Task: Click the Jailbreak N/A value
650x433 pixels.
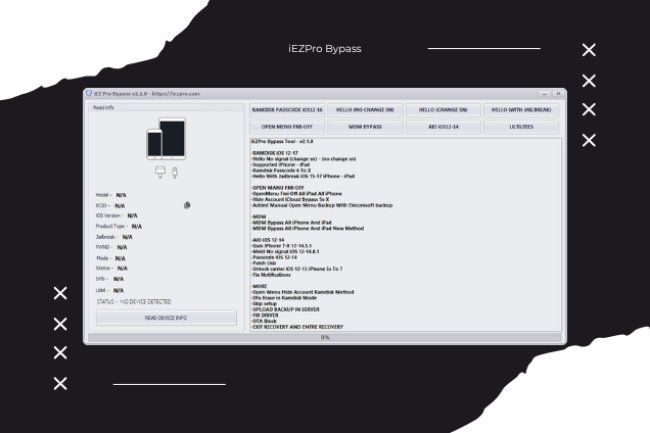Action: coord(127,237)
